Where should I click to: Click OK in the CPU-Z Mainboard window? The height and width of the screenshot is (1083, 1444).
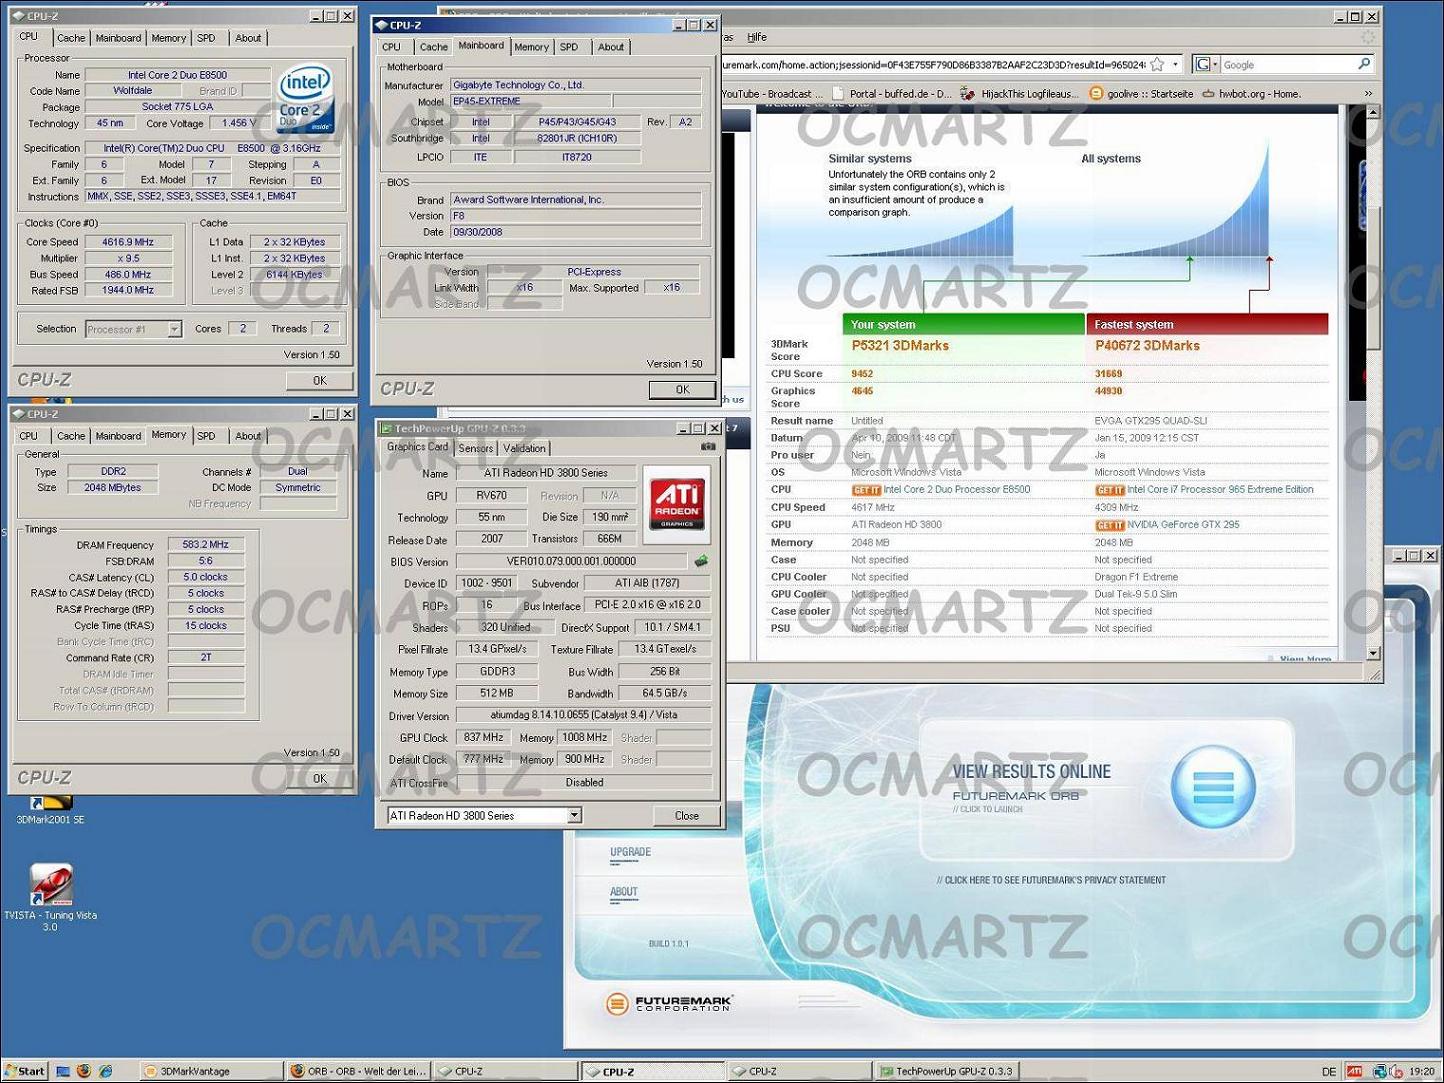[682, 390]
